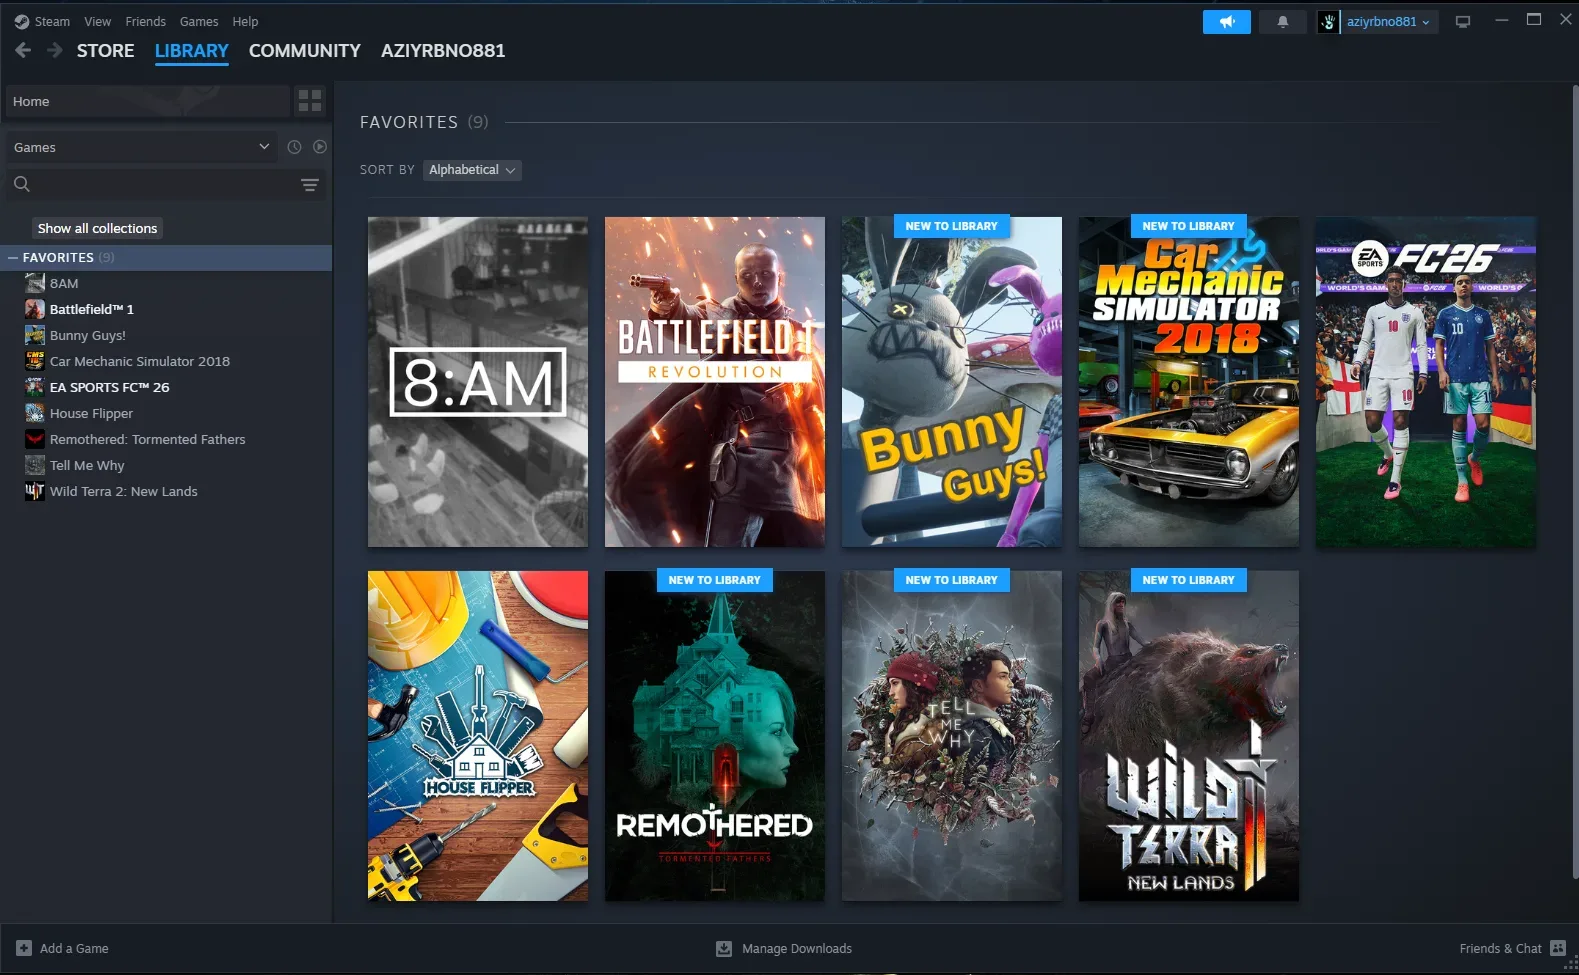Collapse the FAVORITES collection in sidebar
1579x975 pixels.
[13, 258]
